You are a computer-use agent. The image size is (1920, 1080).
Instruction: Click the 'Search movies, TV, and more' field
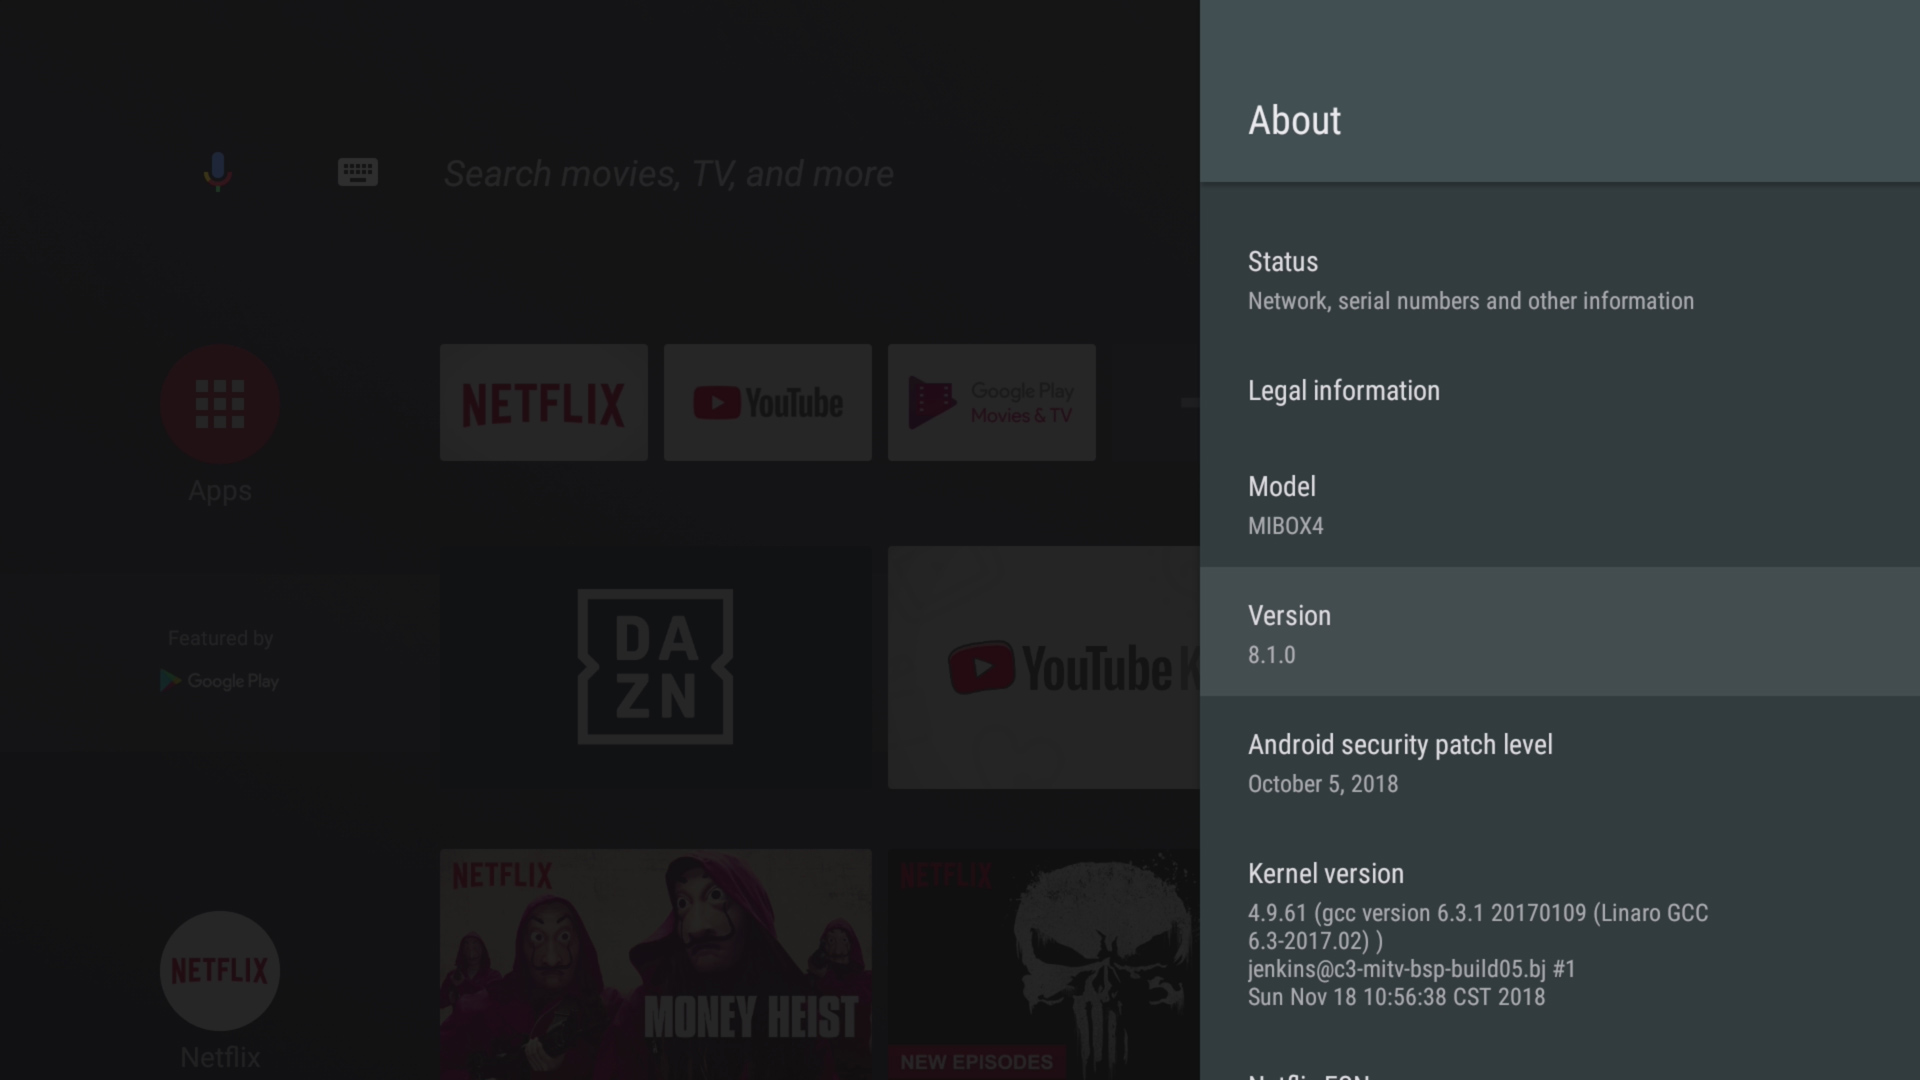668,173
